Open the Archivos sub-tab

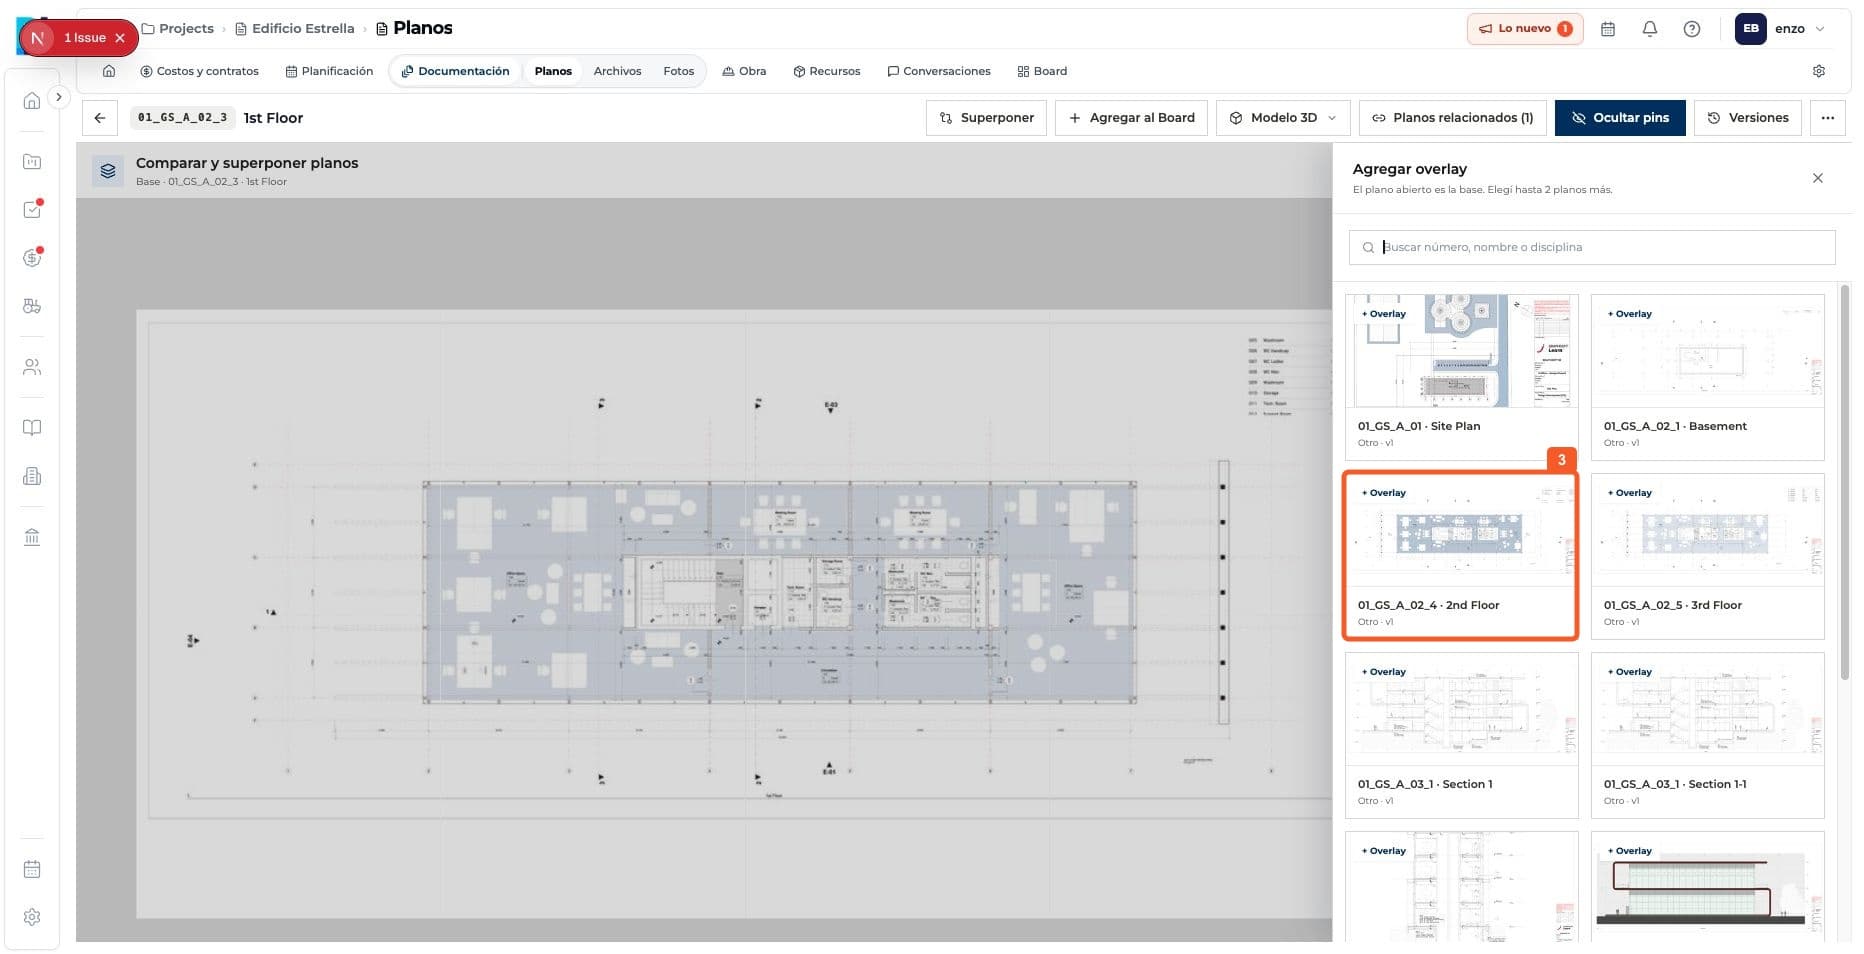point(617,71)
